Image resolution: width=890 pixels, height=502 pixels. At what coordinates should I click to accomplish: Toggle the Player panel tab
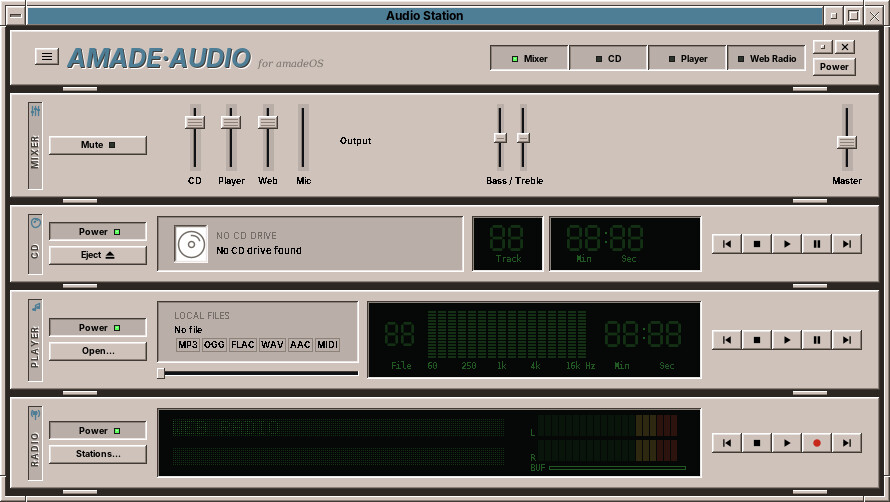[687, 58]
